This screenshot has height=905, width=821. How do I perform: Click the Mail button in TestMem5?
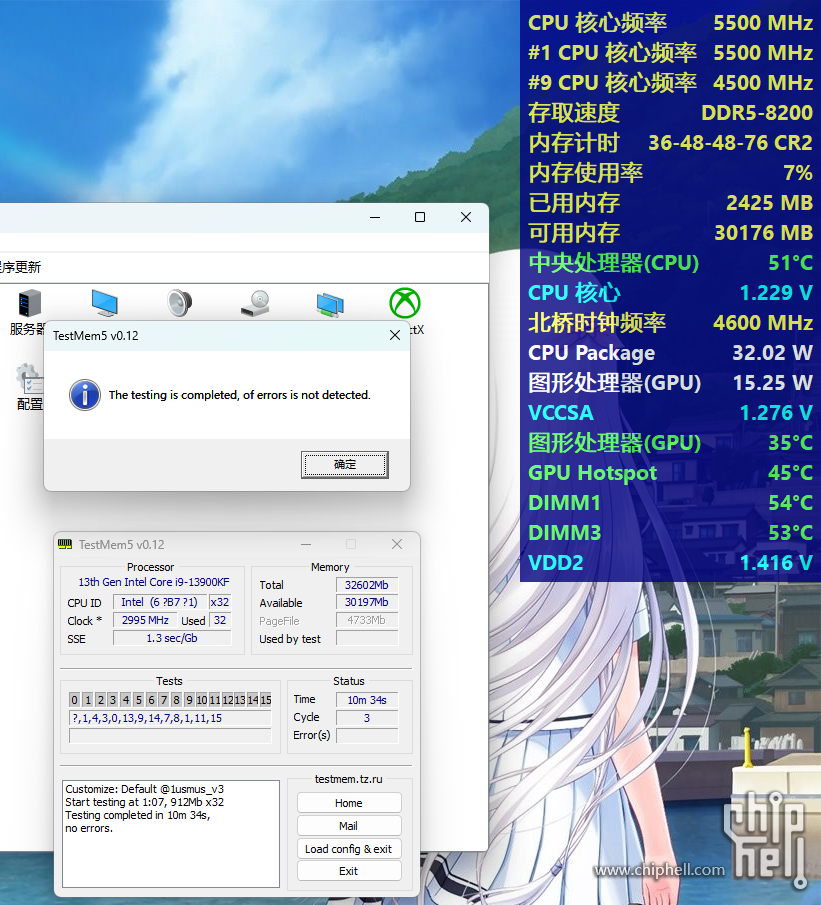[x=349, y=826]
